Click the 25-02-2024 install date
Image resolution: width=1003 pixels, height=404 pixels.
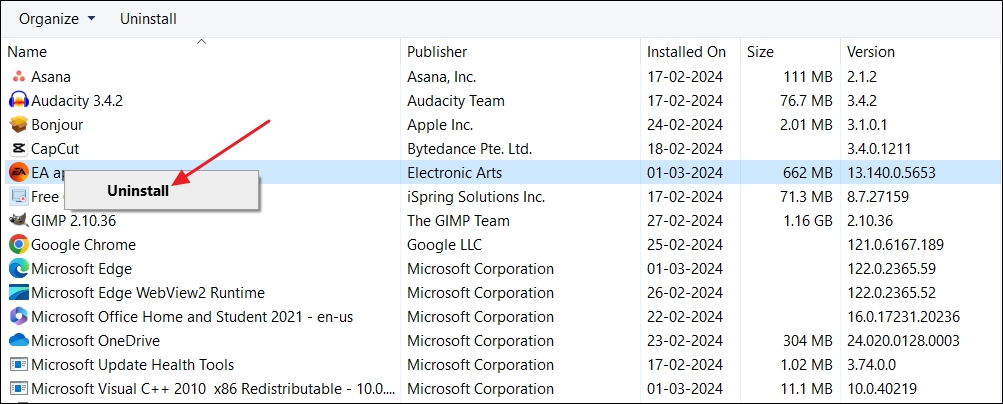click(685, 245)
